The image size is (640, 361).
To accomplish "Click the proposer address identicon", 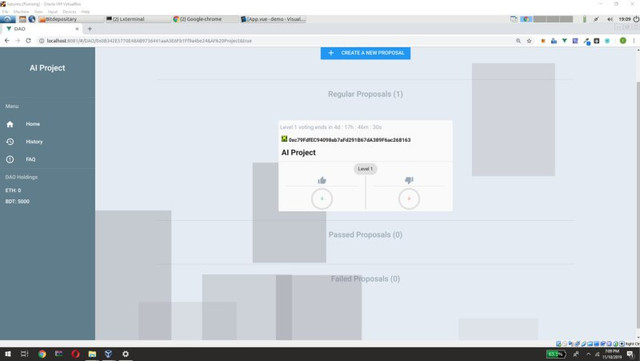I will pos(284,139).
